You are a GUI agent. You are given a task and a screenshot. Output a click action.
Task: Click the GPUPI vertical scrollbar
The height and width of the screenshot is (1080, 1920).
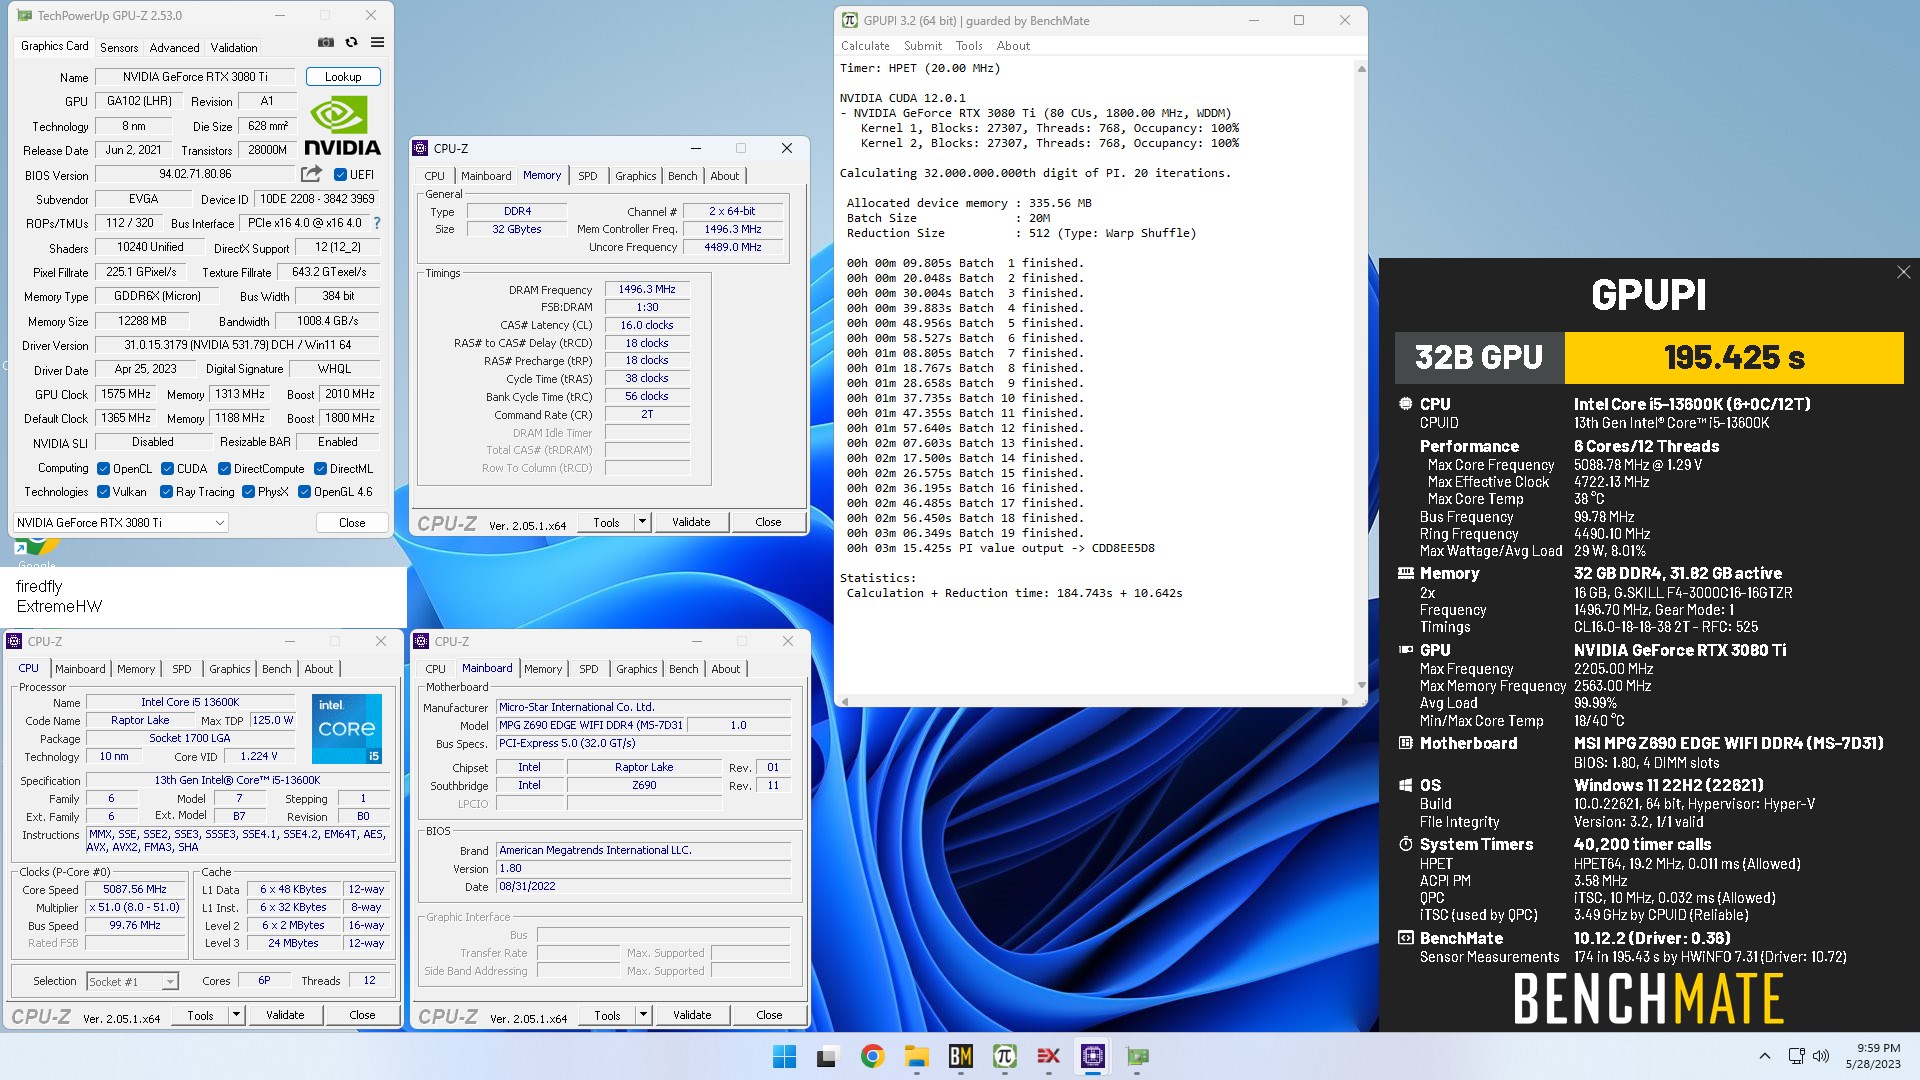coord(1361,377)
